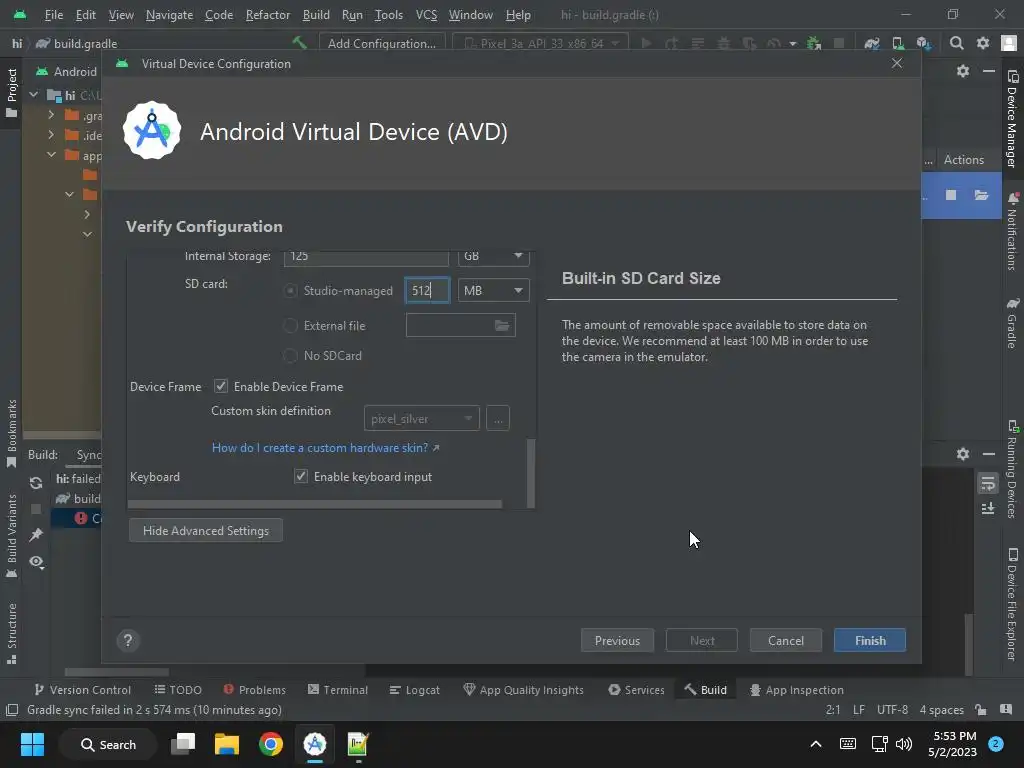
Task: Open the Device Manager toolbar icon
Action: click(898, 43)
